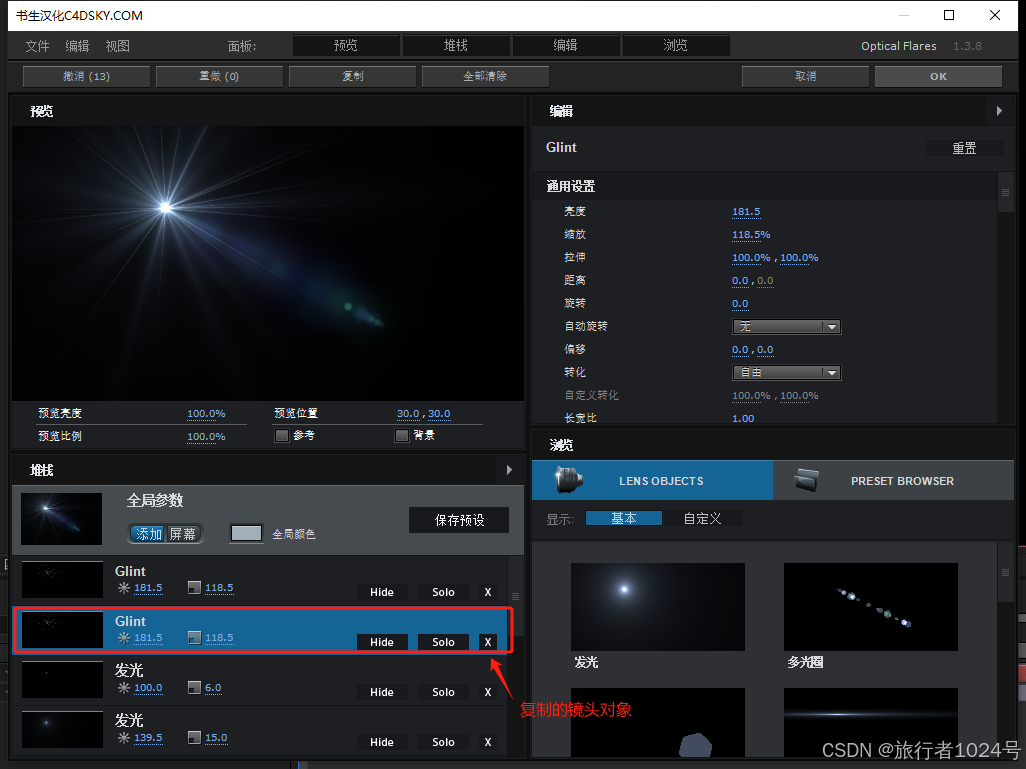Switch to the PRESET BROWSER tab

pyautogui.click(x=894, y=480)
